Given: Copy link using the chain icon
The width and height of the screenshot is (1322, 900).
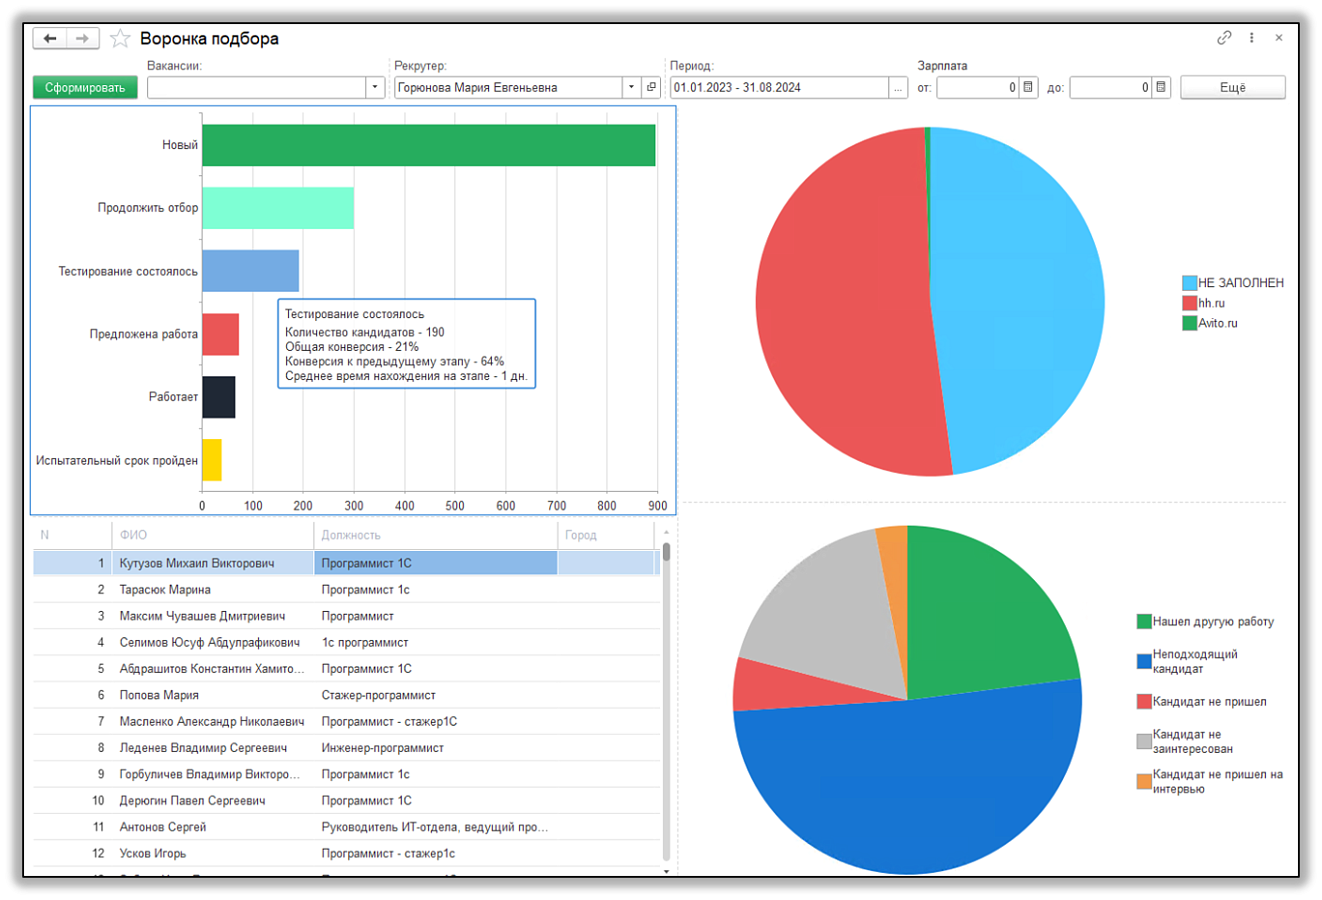Looking at the screenshot, I should 1224,38.
